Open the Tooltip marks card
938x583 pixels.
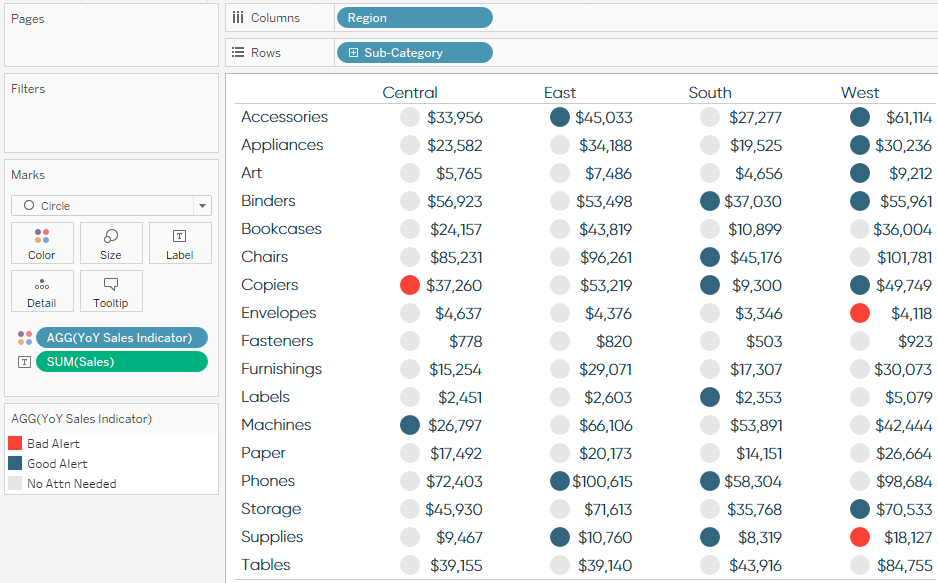[x=111, y=291]
